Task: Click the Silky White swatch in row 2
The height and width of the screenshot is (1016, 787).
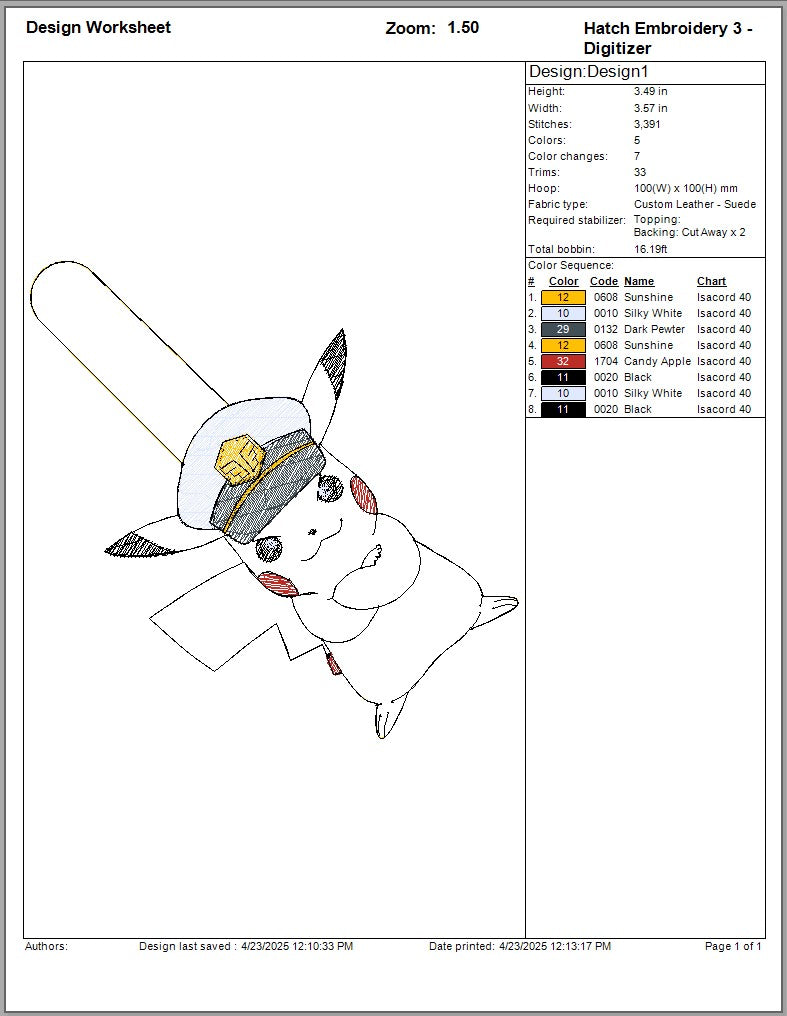Action: click(x=563, y=313)
